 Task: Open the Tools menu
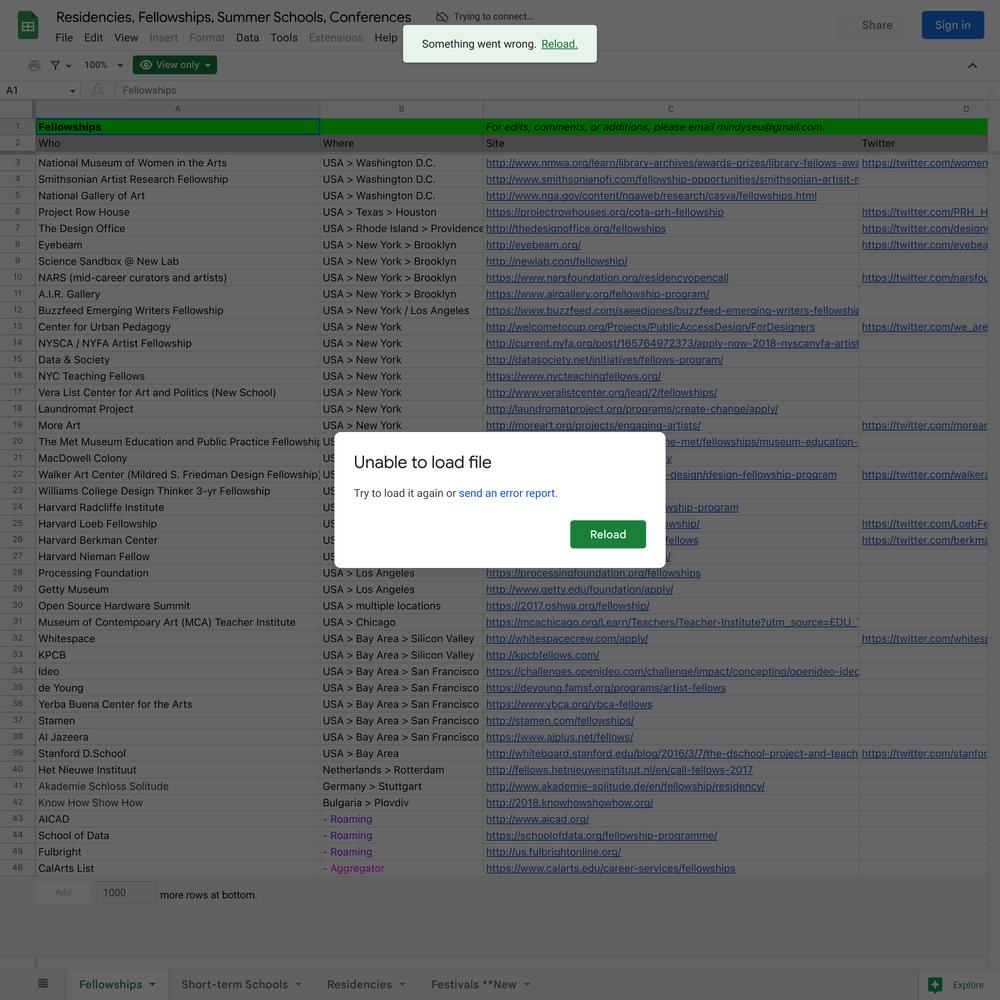point(284,38)
